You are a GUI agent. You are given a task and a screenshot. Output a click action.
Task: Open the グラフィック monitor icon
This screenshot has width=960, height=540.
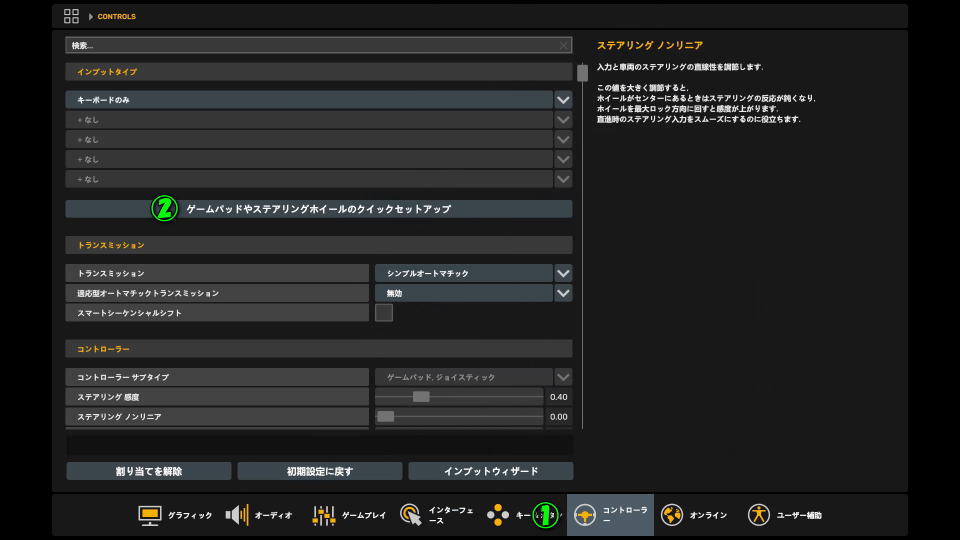click(150, 515)
